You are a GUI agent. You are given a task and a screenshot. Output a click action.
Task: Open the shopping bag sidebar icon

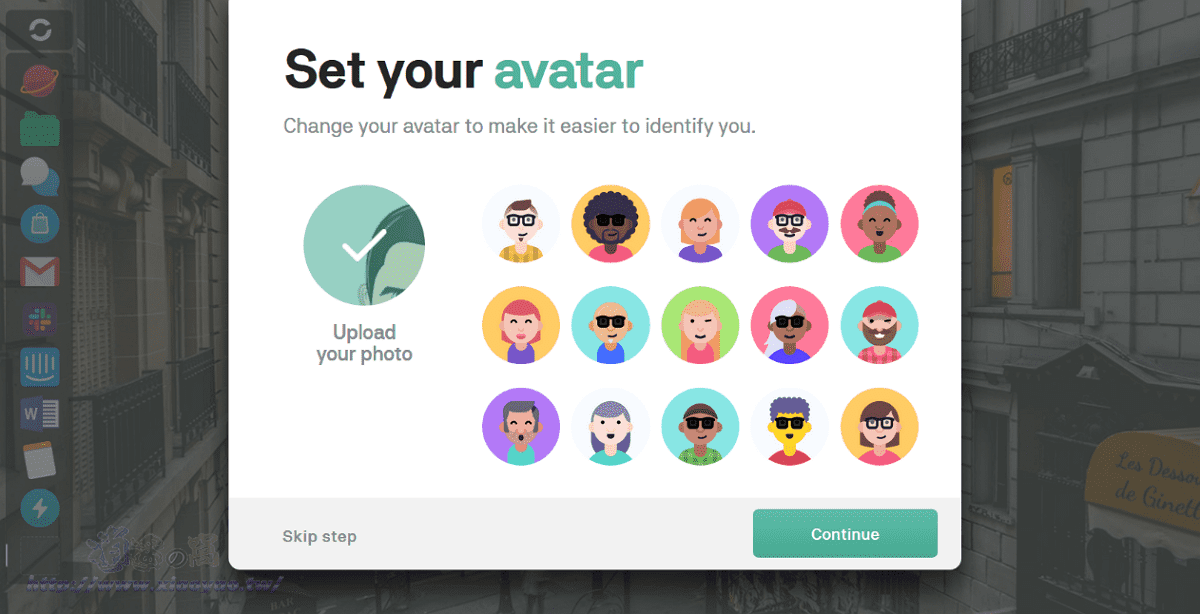tap(40, 223)
